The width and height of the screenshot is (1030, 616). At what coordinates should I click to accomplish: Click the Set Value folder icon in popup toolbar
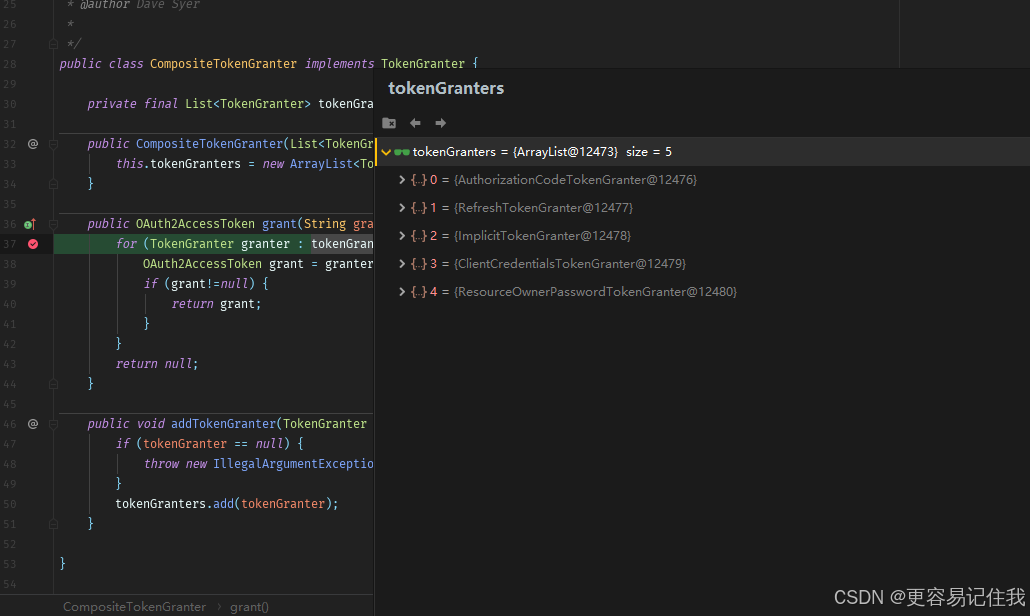389,123
